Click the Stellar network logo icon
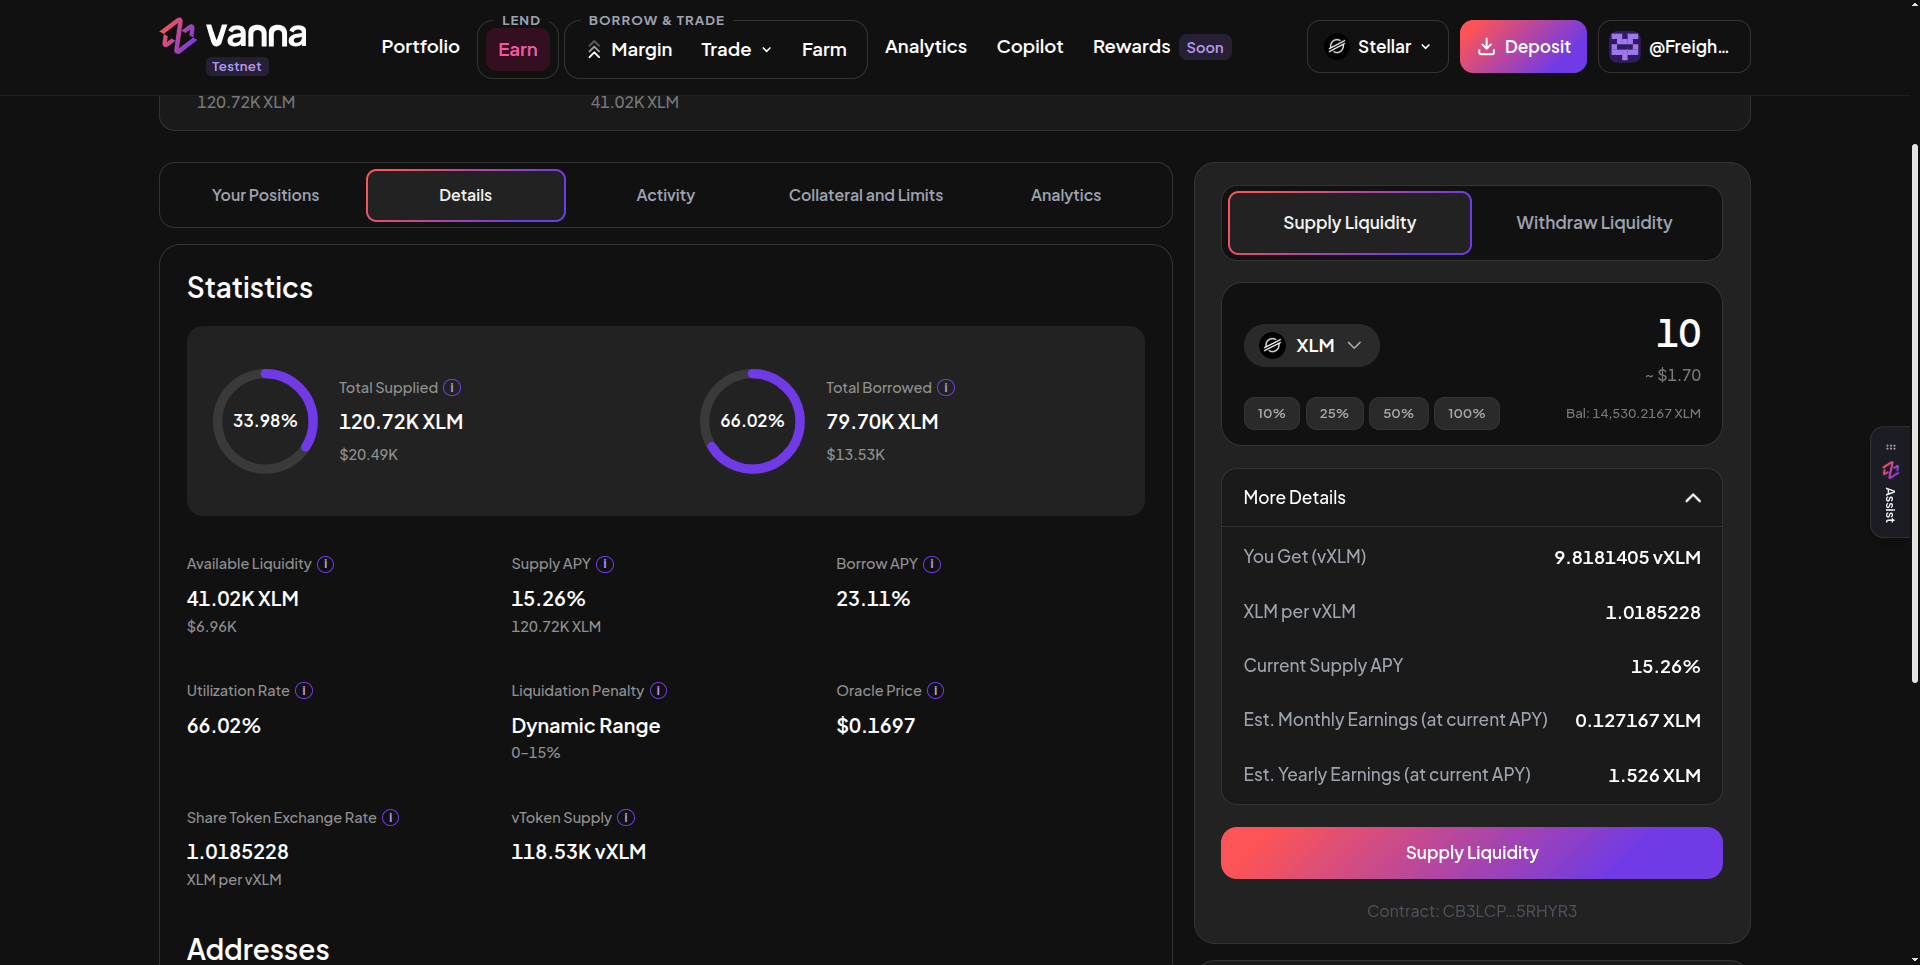The height and width of the screenshot is (965, 1920). pos(1337,47)
